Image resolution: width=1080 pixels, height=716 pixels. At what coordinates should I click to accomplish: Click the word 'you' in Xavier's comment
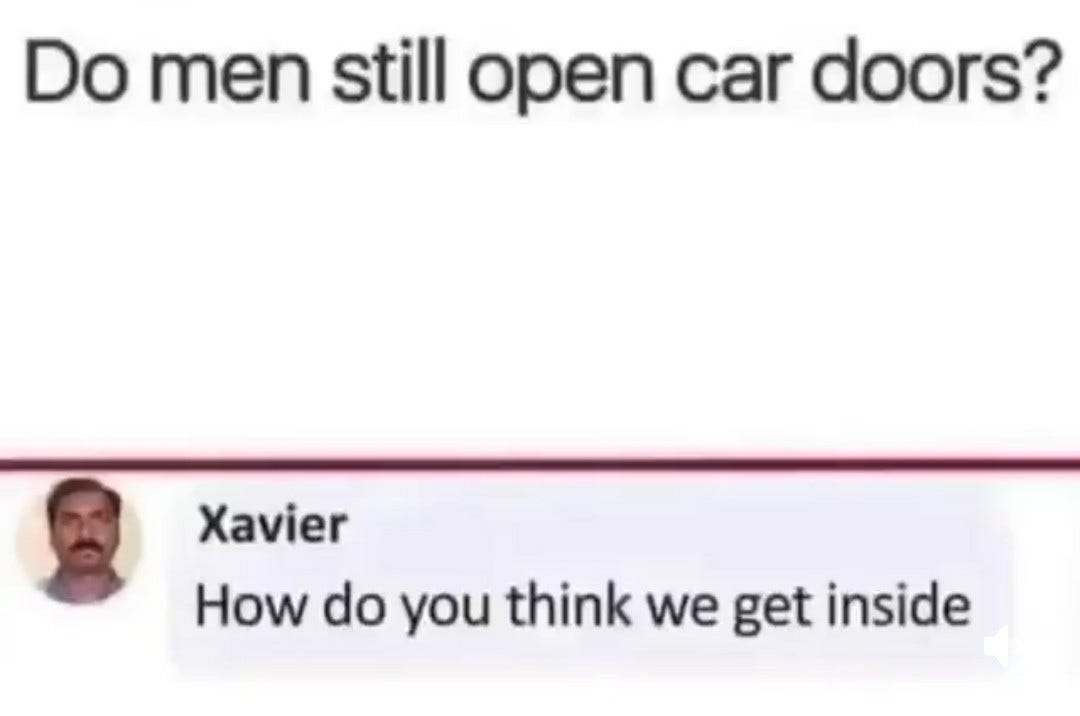pos(445,611)
